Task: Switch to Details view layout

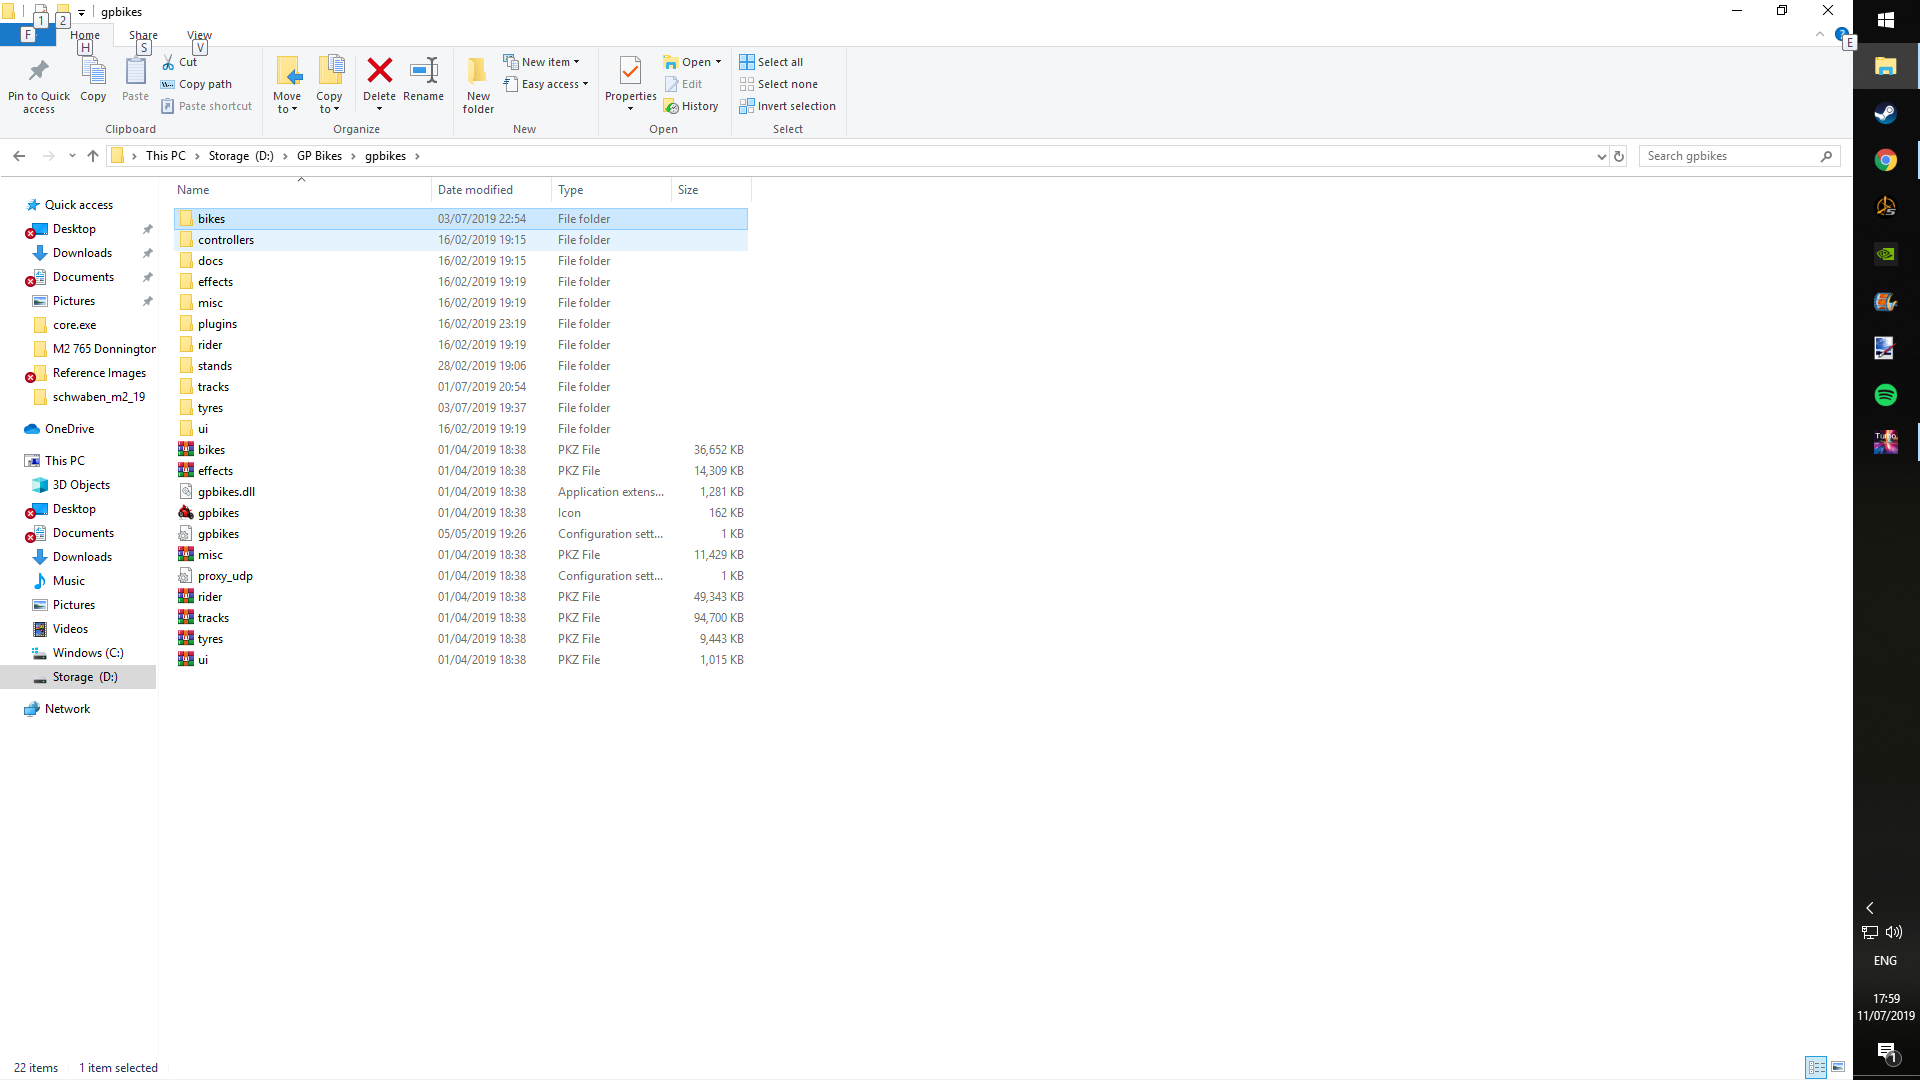Action: click(x=1816, y=1067)
